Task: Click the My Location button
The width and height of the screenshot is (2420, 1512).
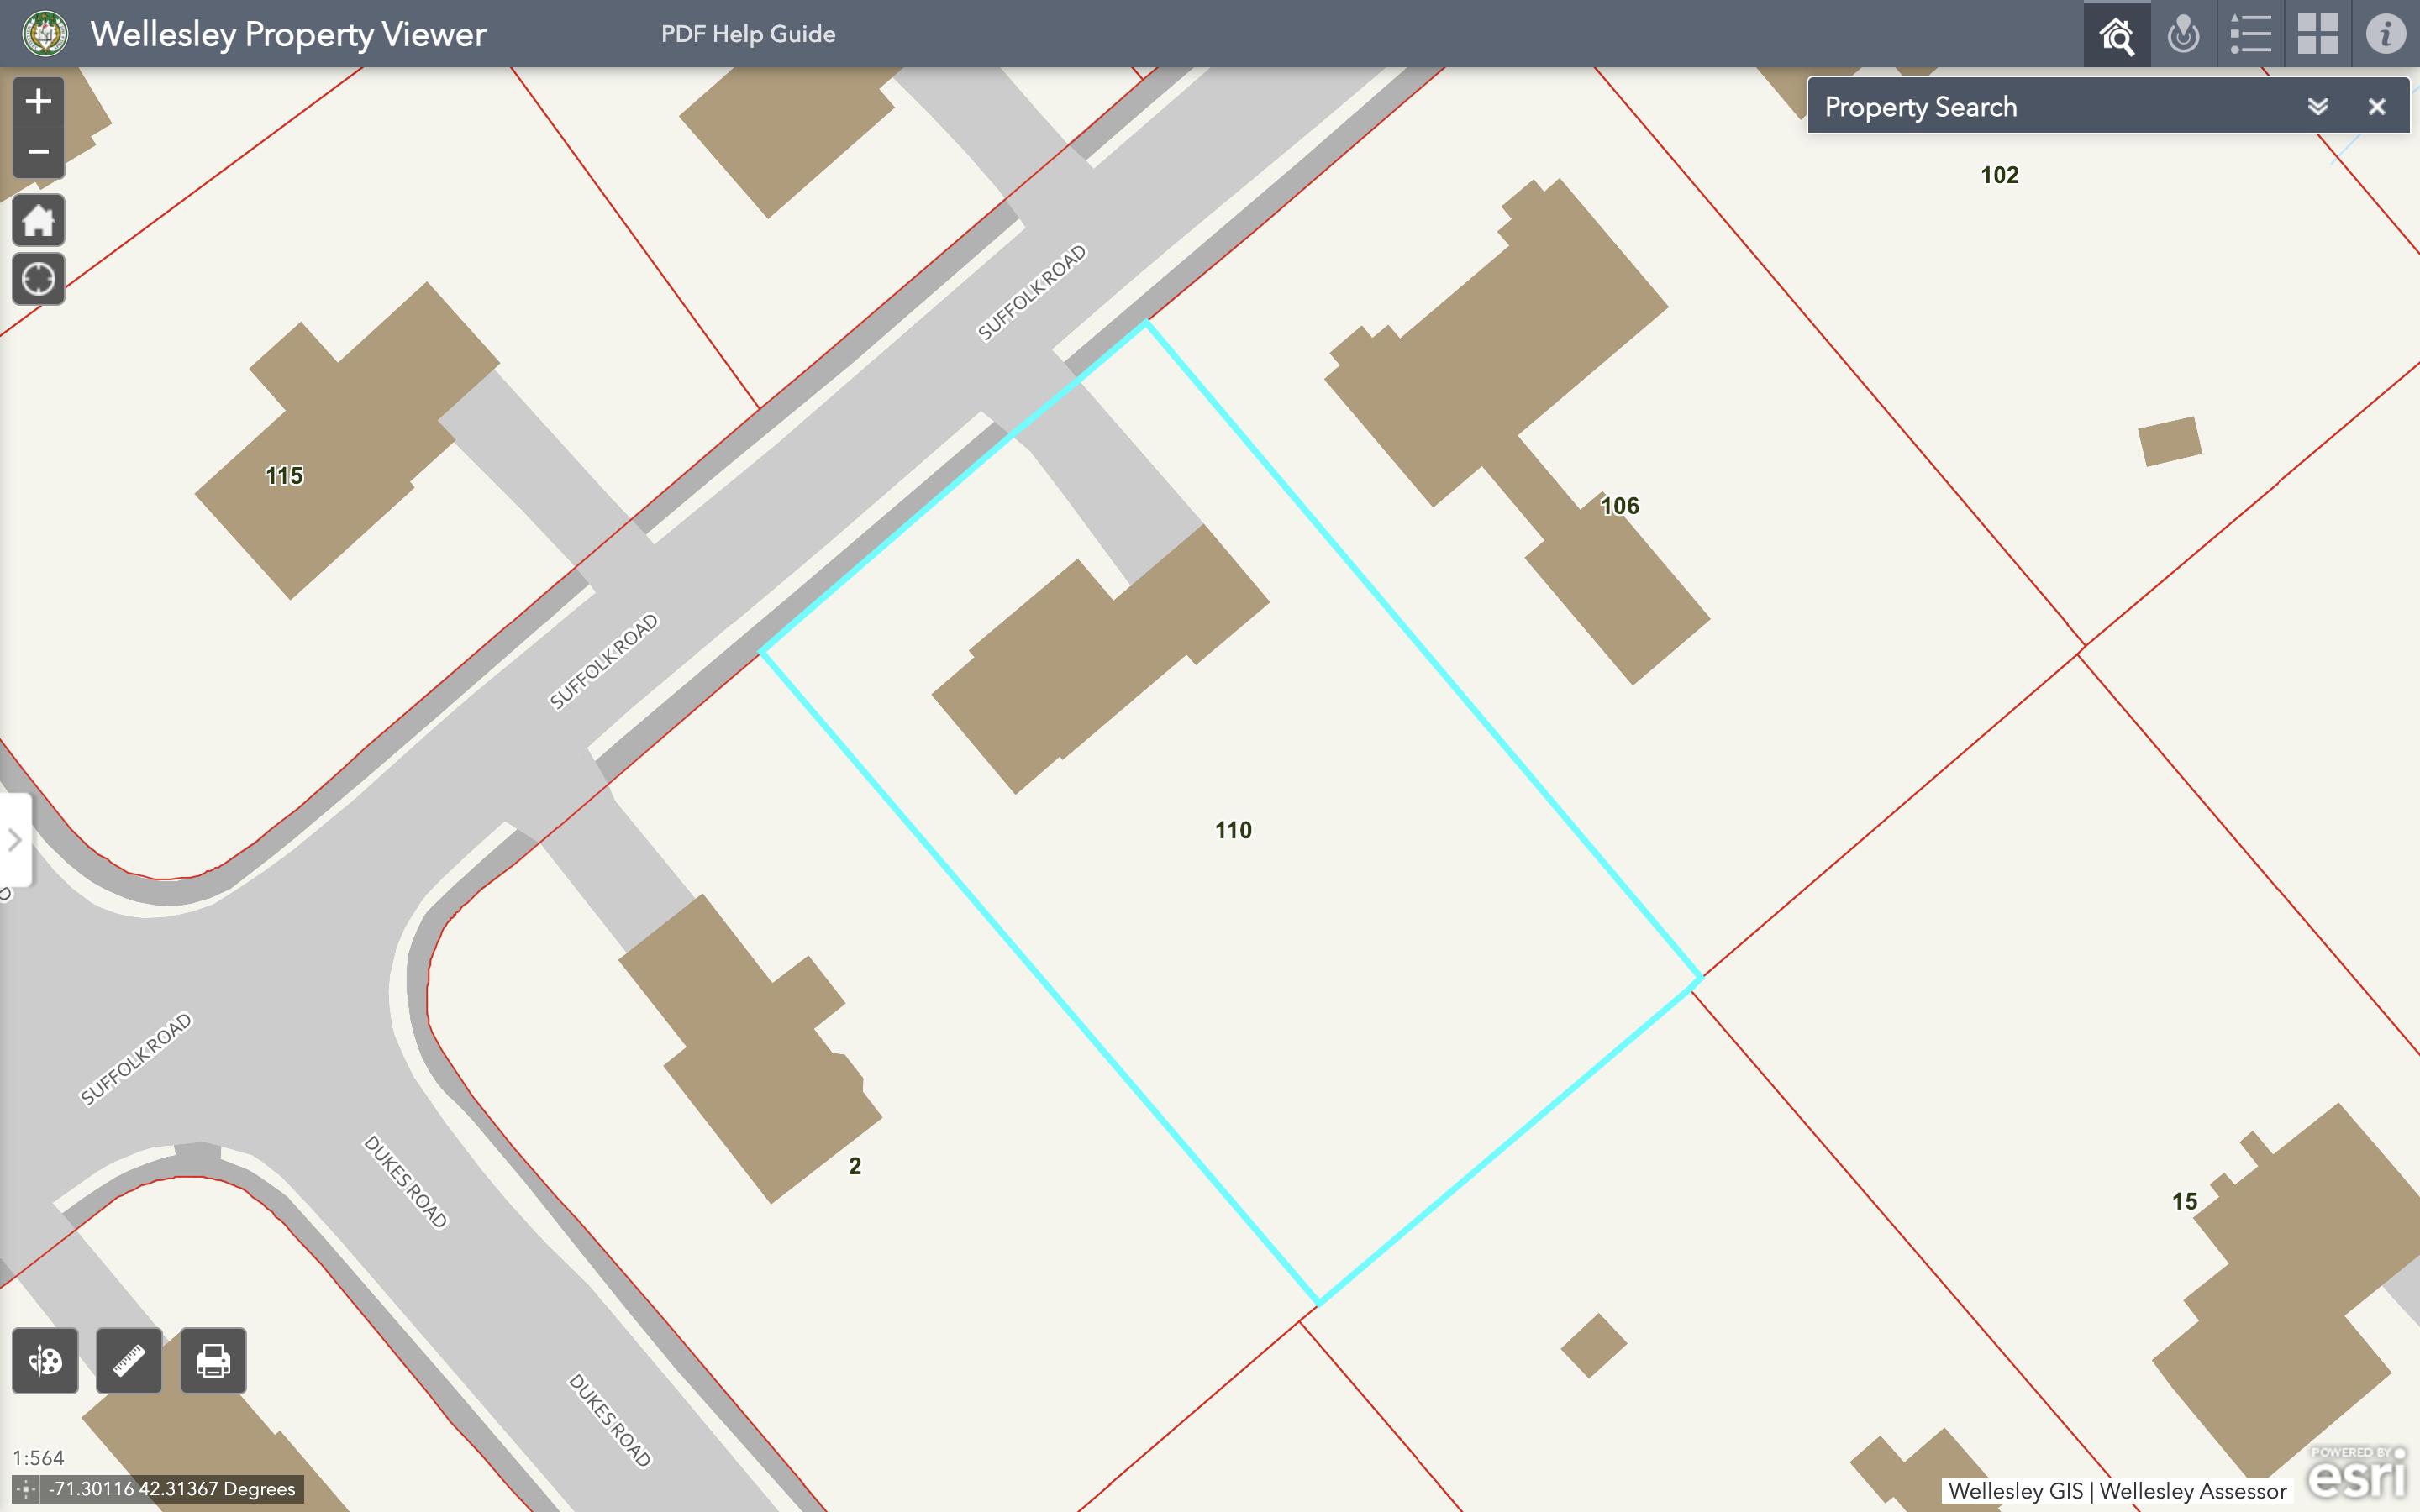Action: coord(38,278)
